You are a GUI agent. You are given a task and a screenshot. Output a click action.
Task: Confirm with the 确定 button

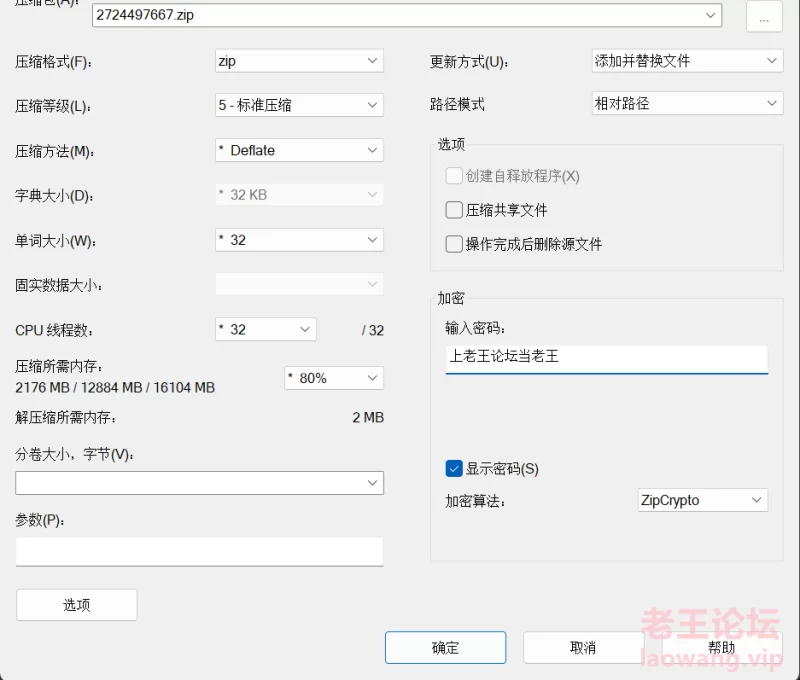coord(445,648)
